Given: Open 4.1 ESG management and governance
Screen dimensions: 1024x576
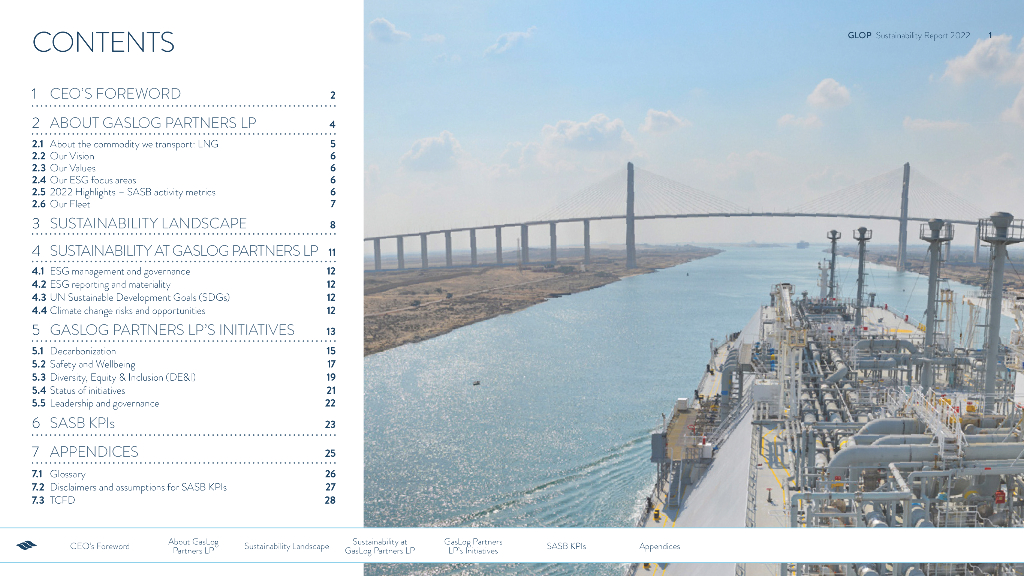Looking at the screenshot, I should [184, 271].
